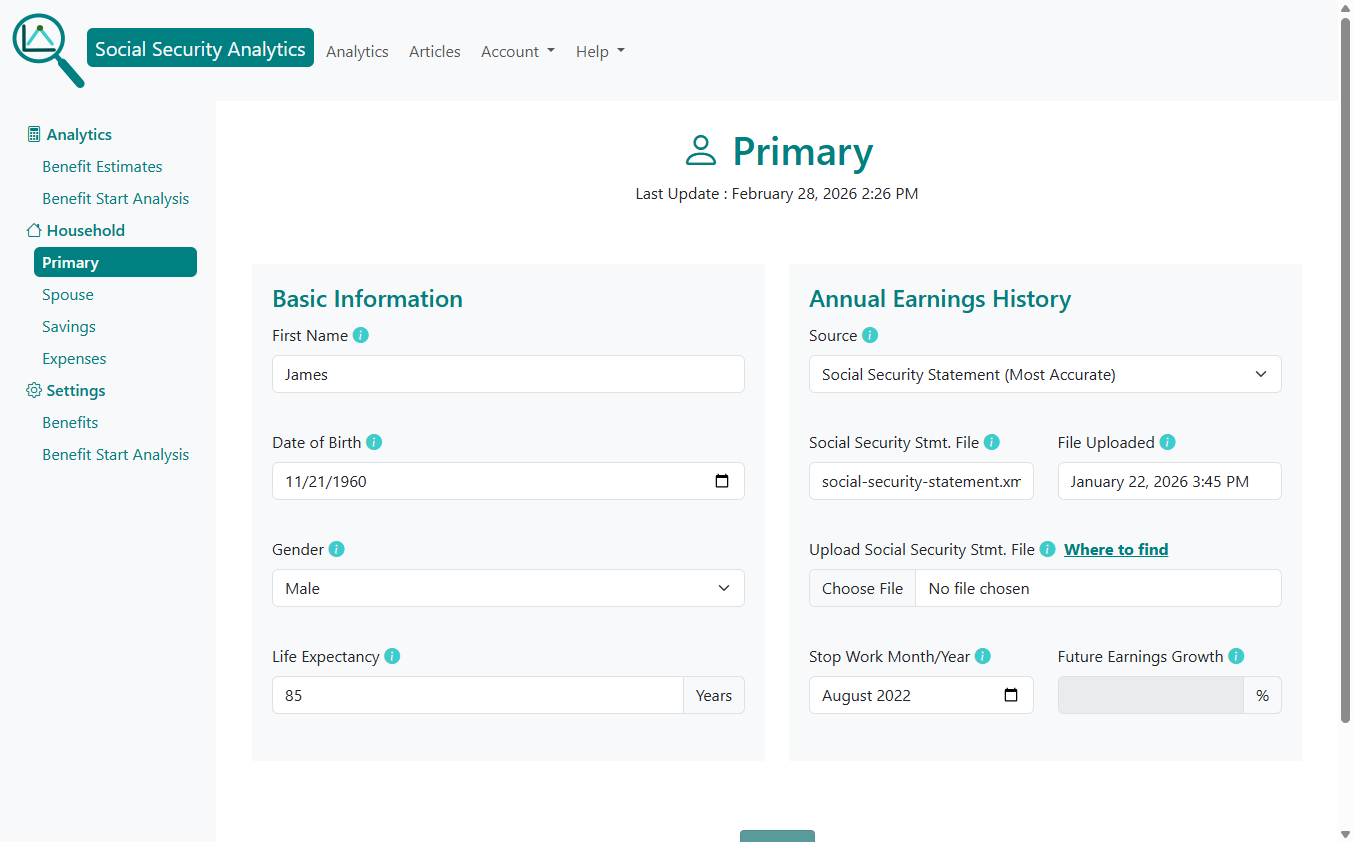
Task: Click inside the First Name input field
Action: pyautogui.click(x=508, y=374)
